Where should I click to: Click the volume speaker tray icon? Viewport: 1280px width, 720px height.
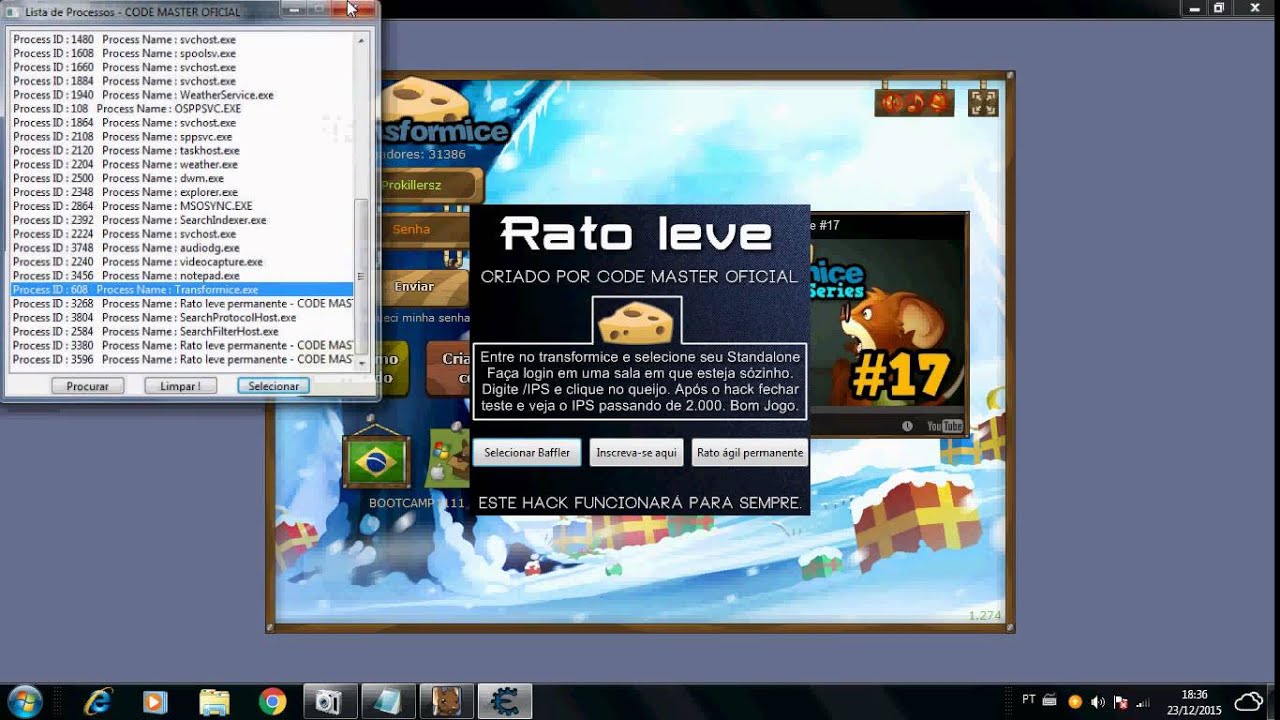point(1098,702)
